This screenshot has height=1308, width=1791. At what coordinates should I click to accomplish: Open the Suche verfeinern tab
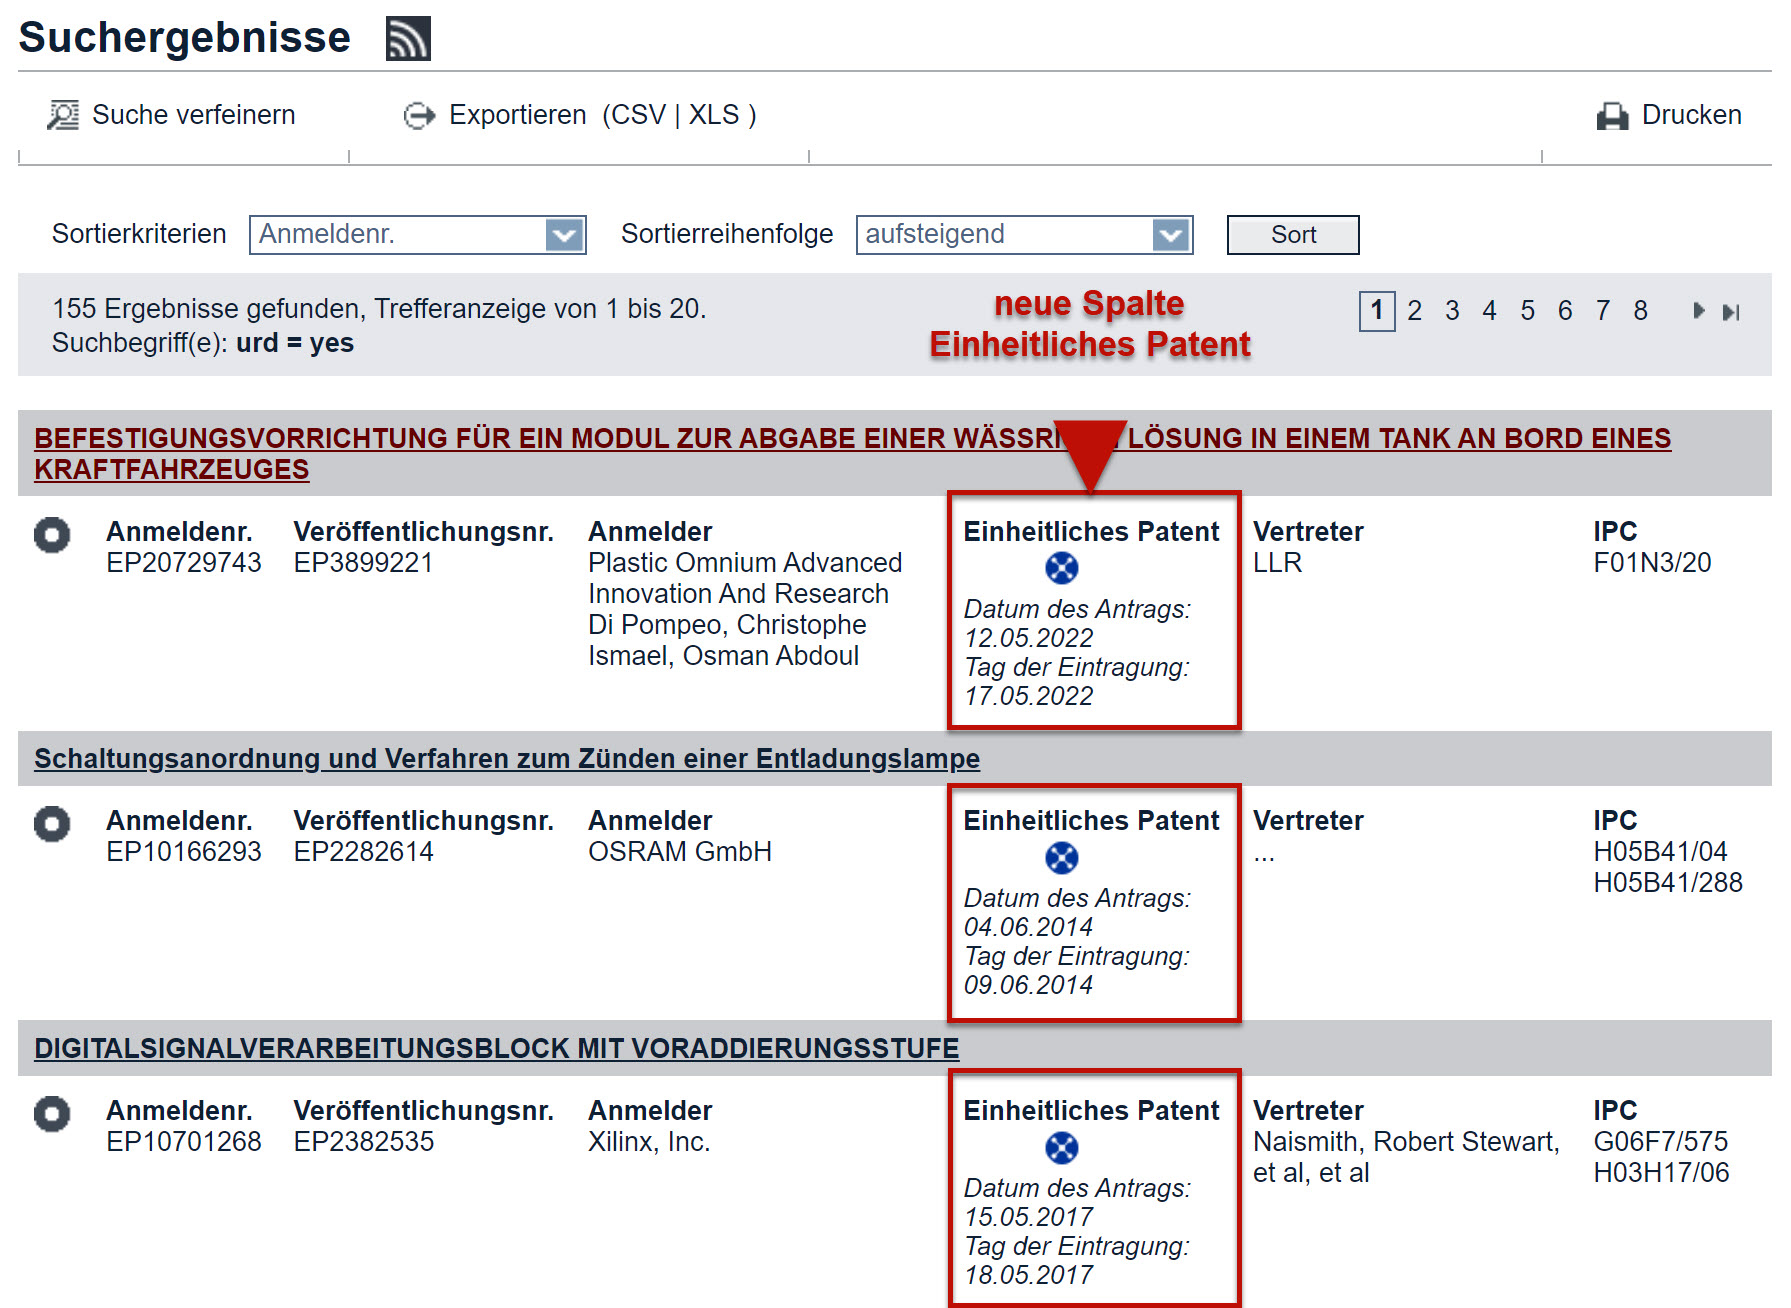193,116
